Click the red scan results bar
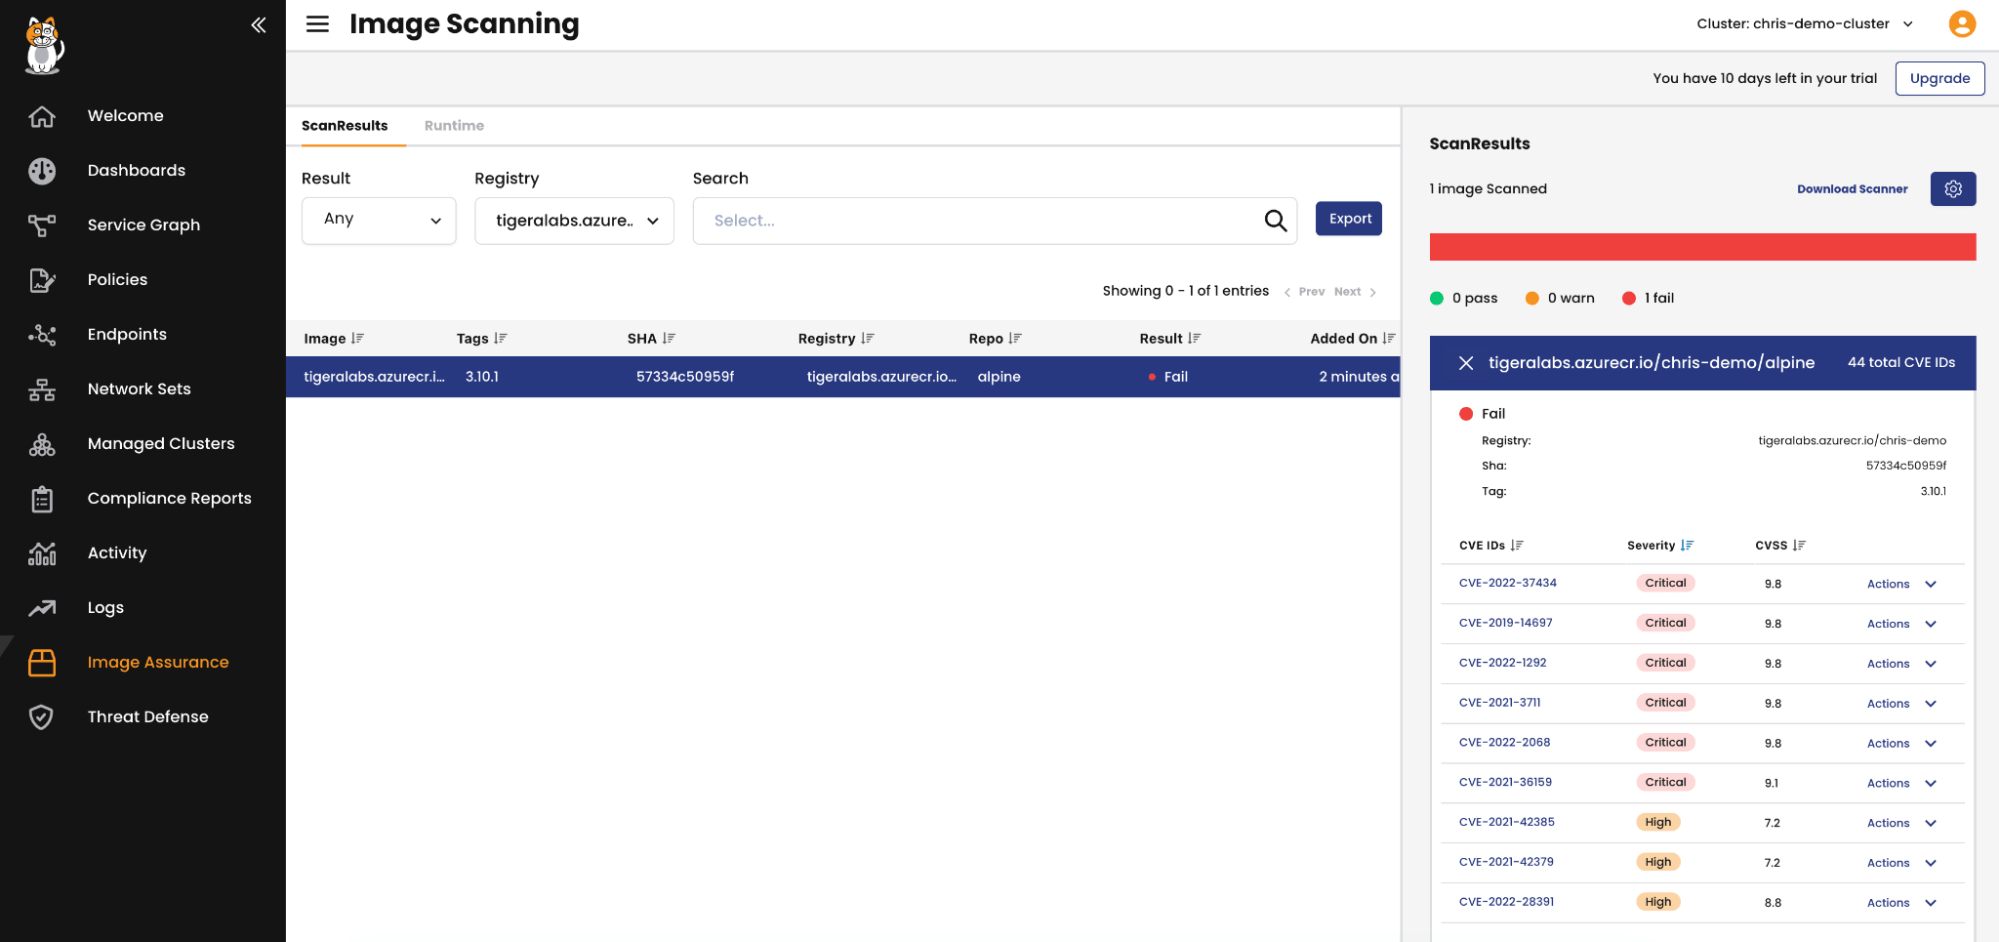The height and width of the screenshot is (942, 1999). [x=1702, y=247]
